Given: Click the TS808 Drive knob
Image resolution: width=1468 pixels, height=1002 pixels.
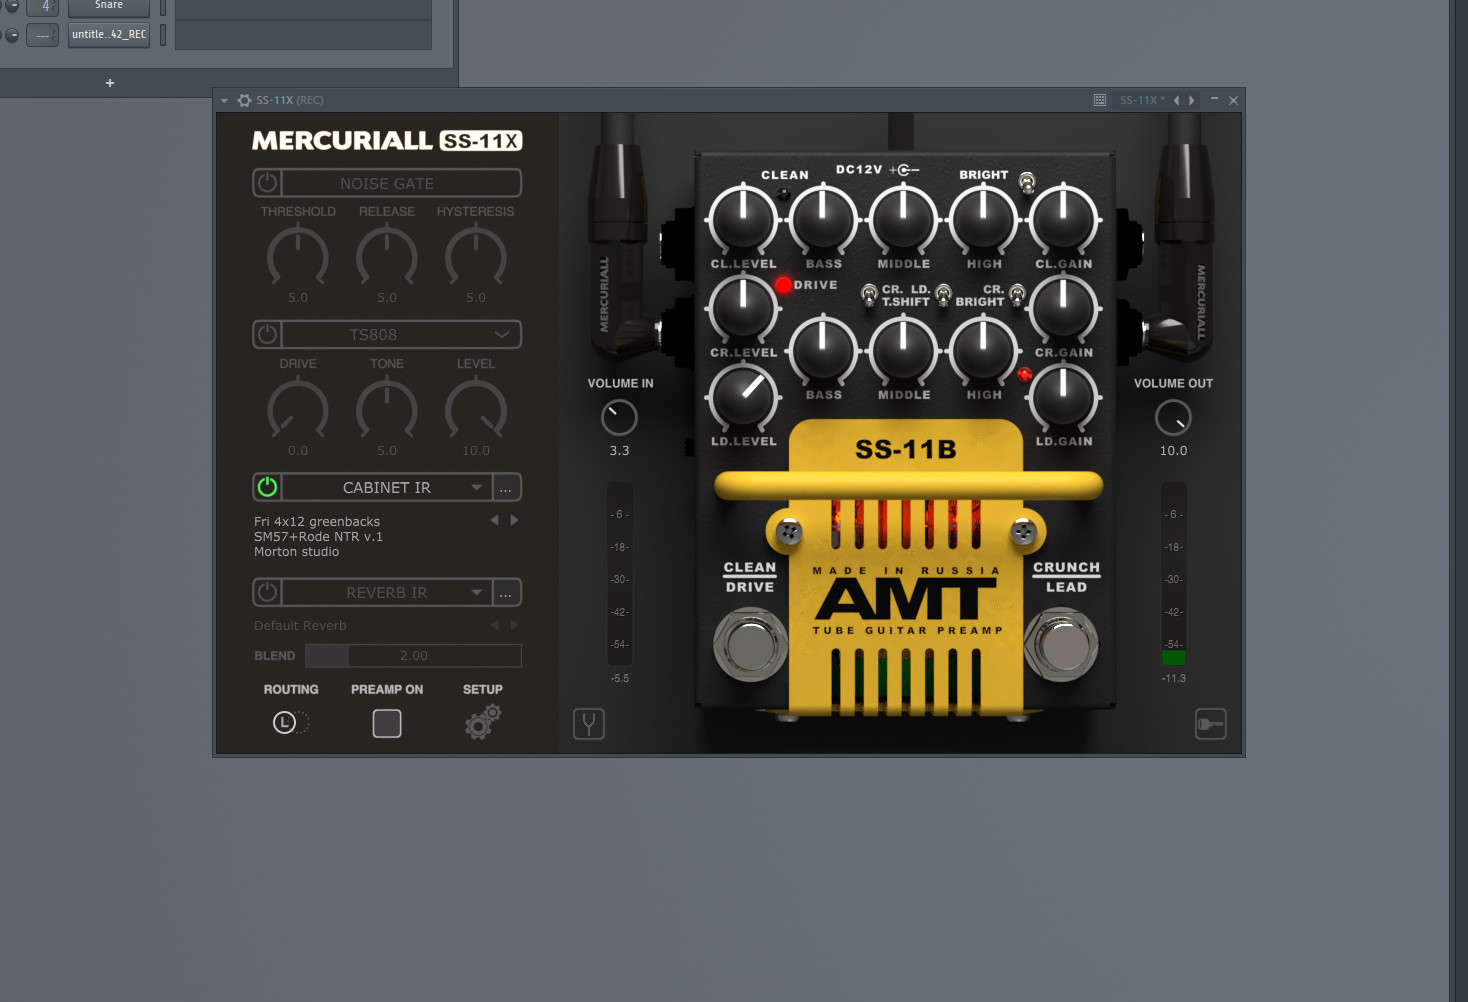Looking at the screenshot, I should click(x=298, y=410).
